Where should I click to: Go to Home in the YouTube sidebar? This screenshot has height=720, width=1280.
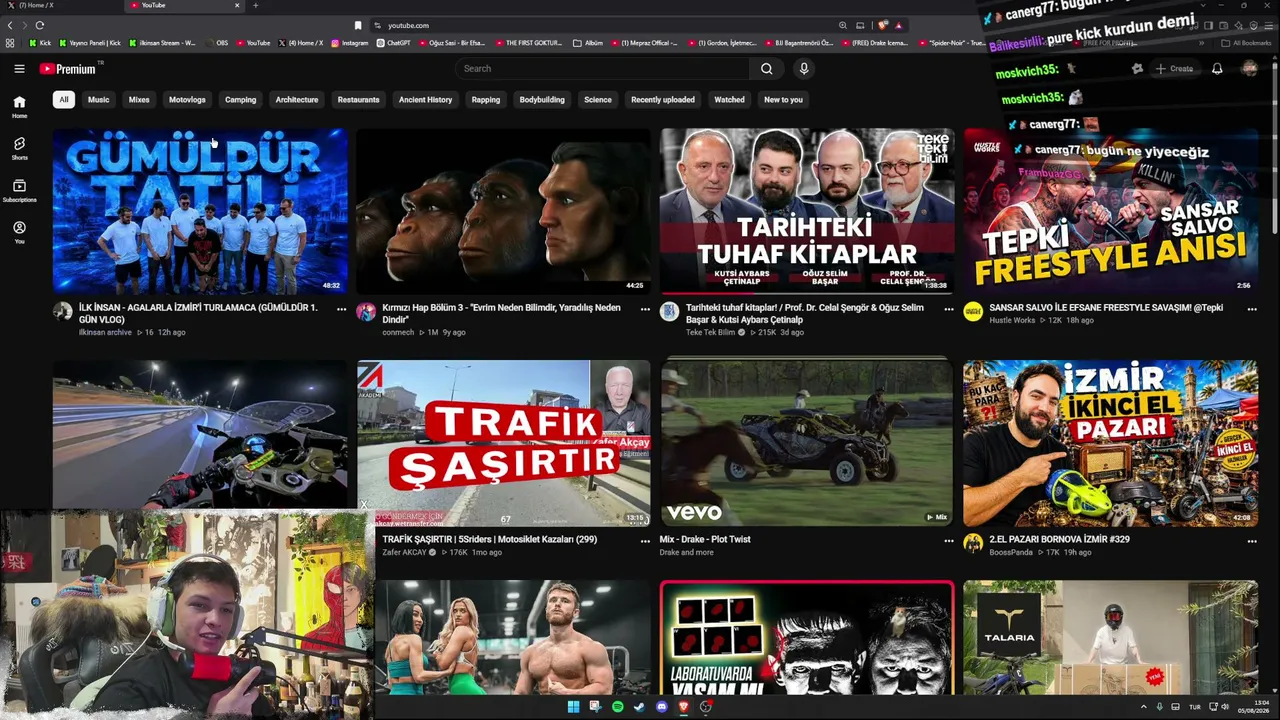pos(19,107)
